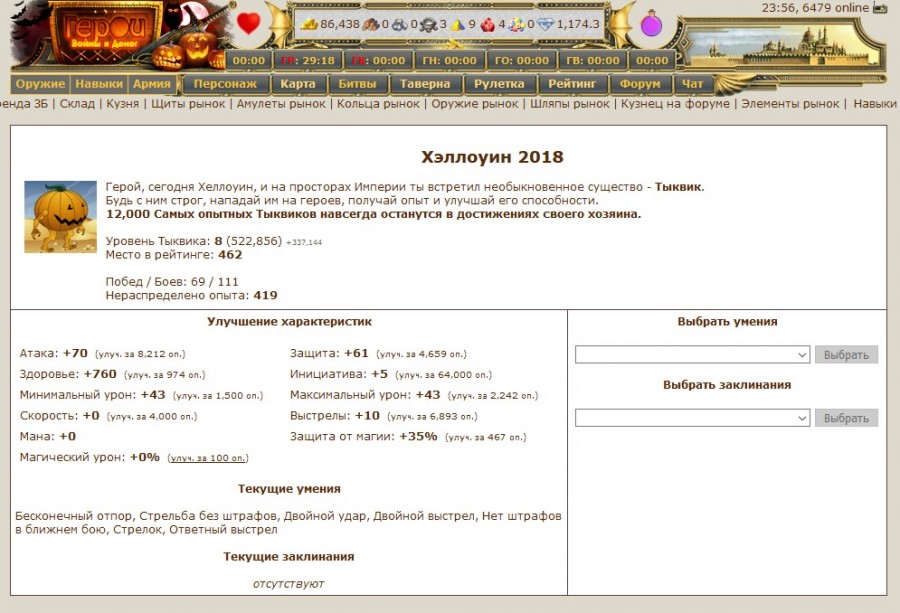Go to Щиты рынок
This screenshot has height=613, width=900.
[188, 104]
